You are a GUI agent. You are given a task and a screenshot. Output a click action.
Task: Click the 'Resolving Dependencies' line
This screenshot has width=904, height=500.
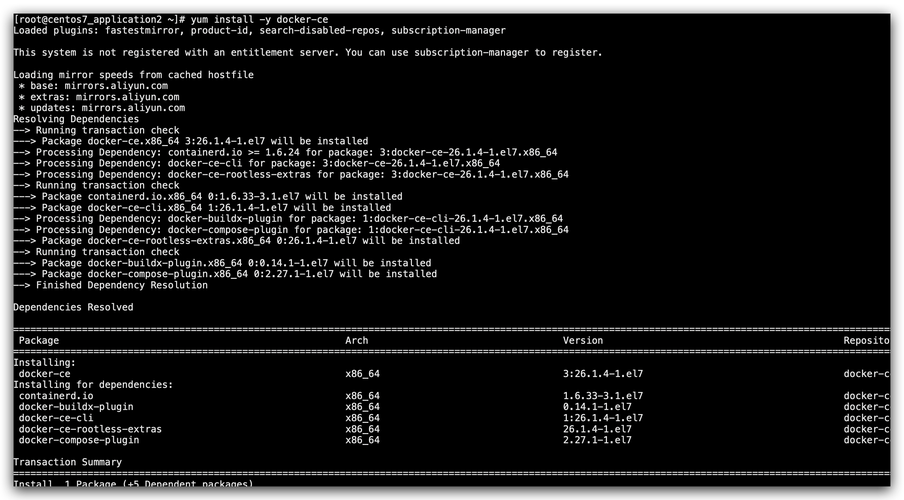[x=76, y=119]
